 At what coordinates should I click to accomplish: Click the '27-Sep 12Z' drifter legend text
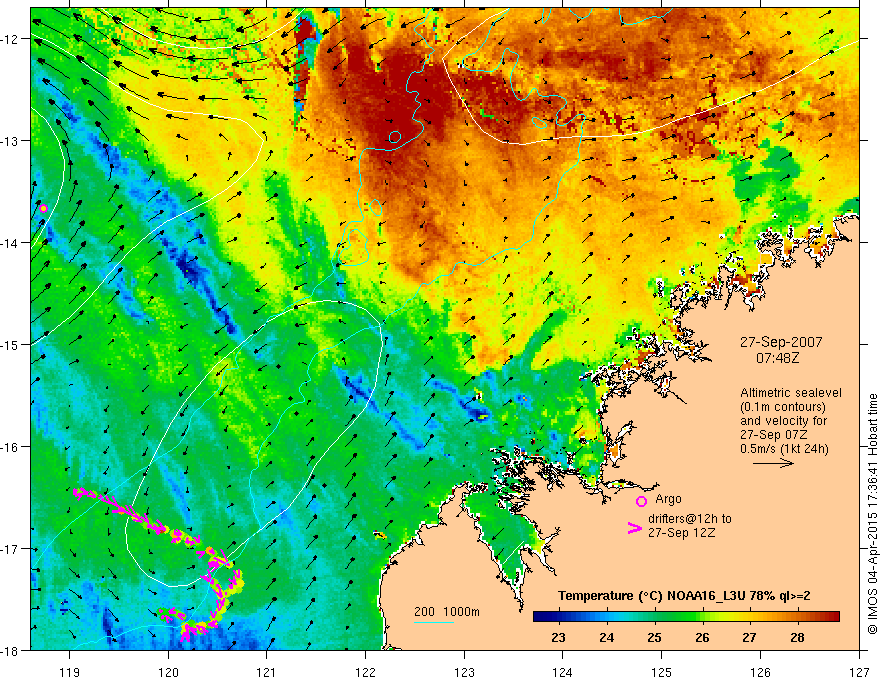[681, 533]
